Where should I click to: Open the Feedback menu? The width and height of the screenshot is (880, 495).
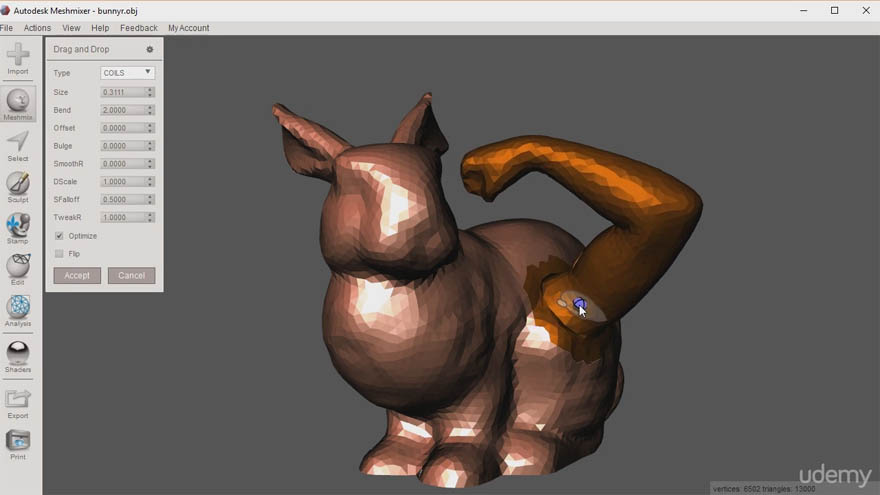139,28
